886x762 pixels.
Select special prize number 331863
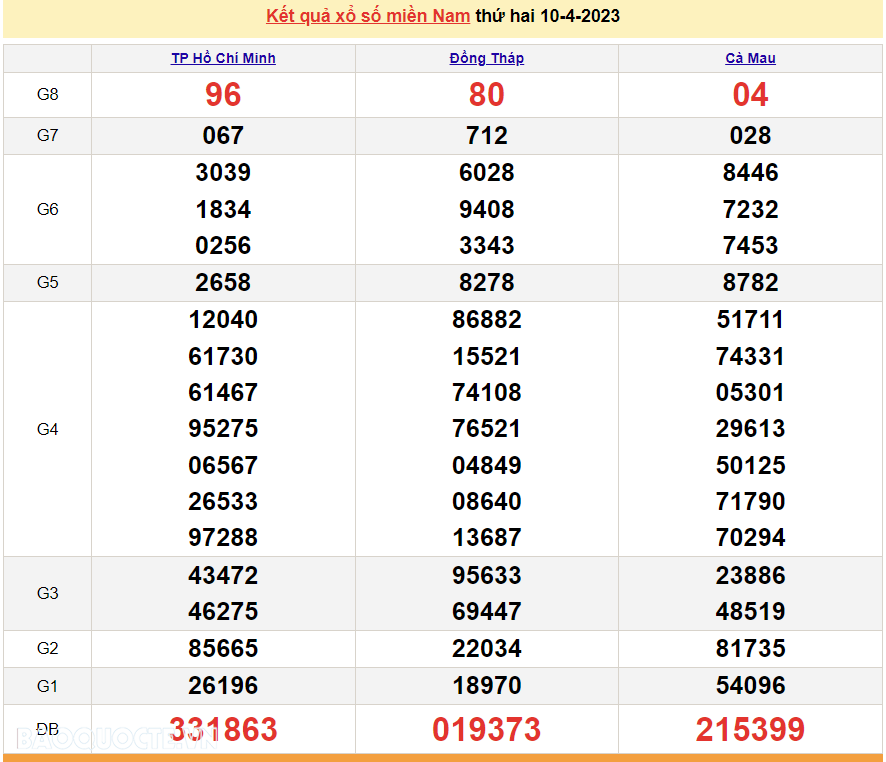223,729
